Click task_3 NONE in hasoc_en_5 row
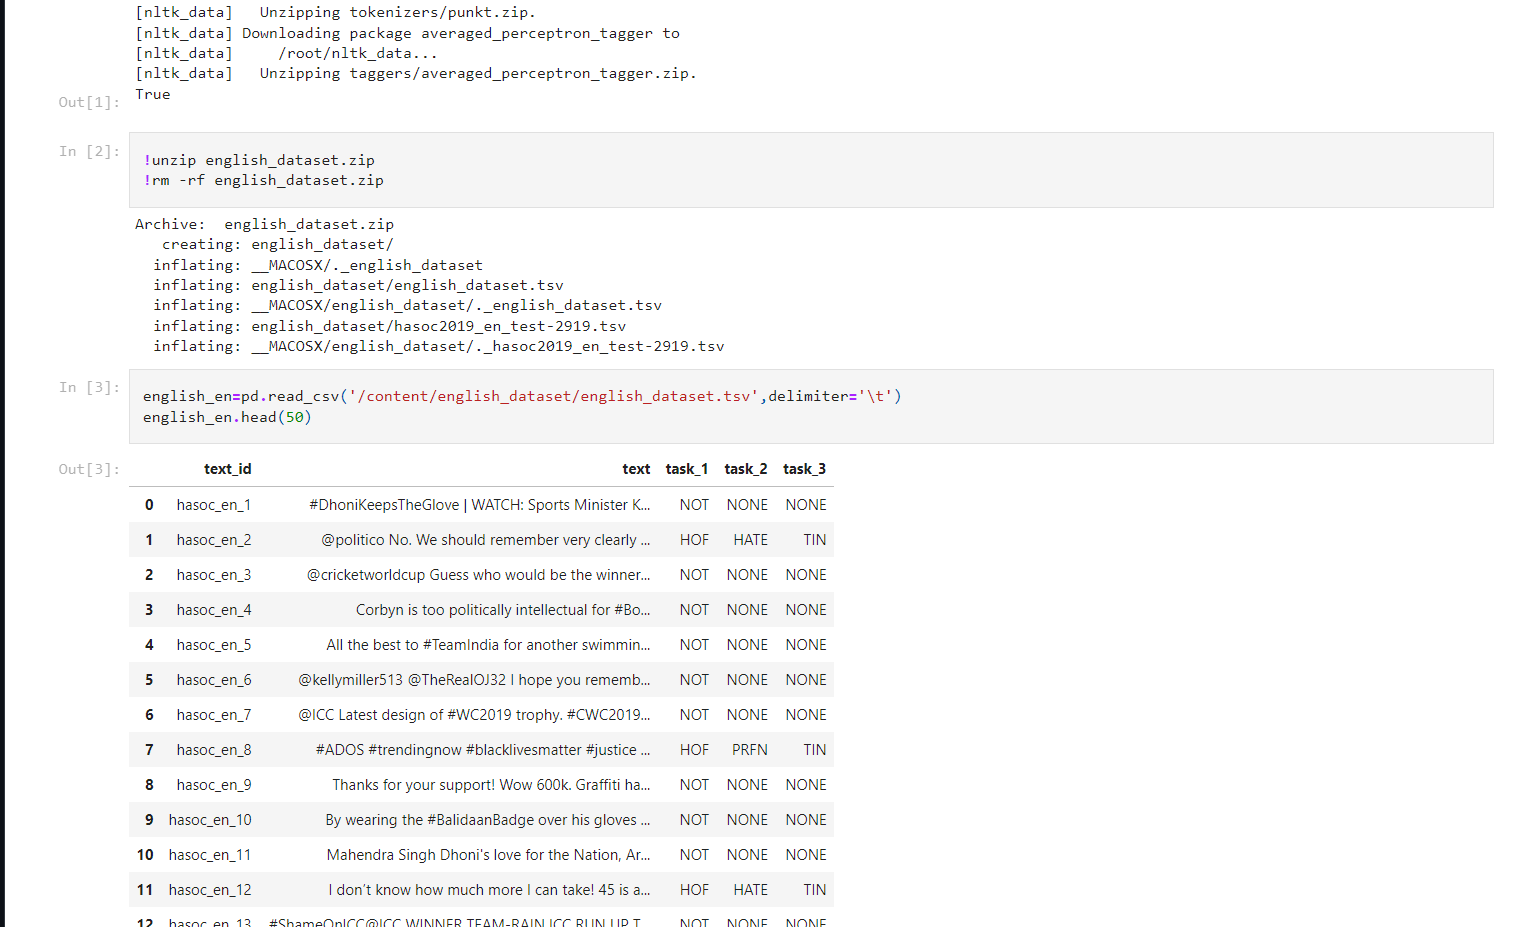Screen dimensions: 1515x927 tap(806, 645)
